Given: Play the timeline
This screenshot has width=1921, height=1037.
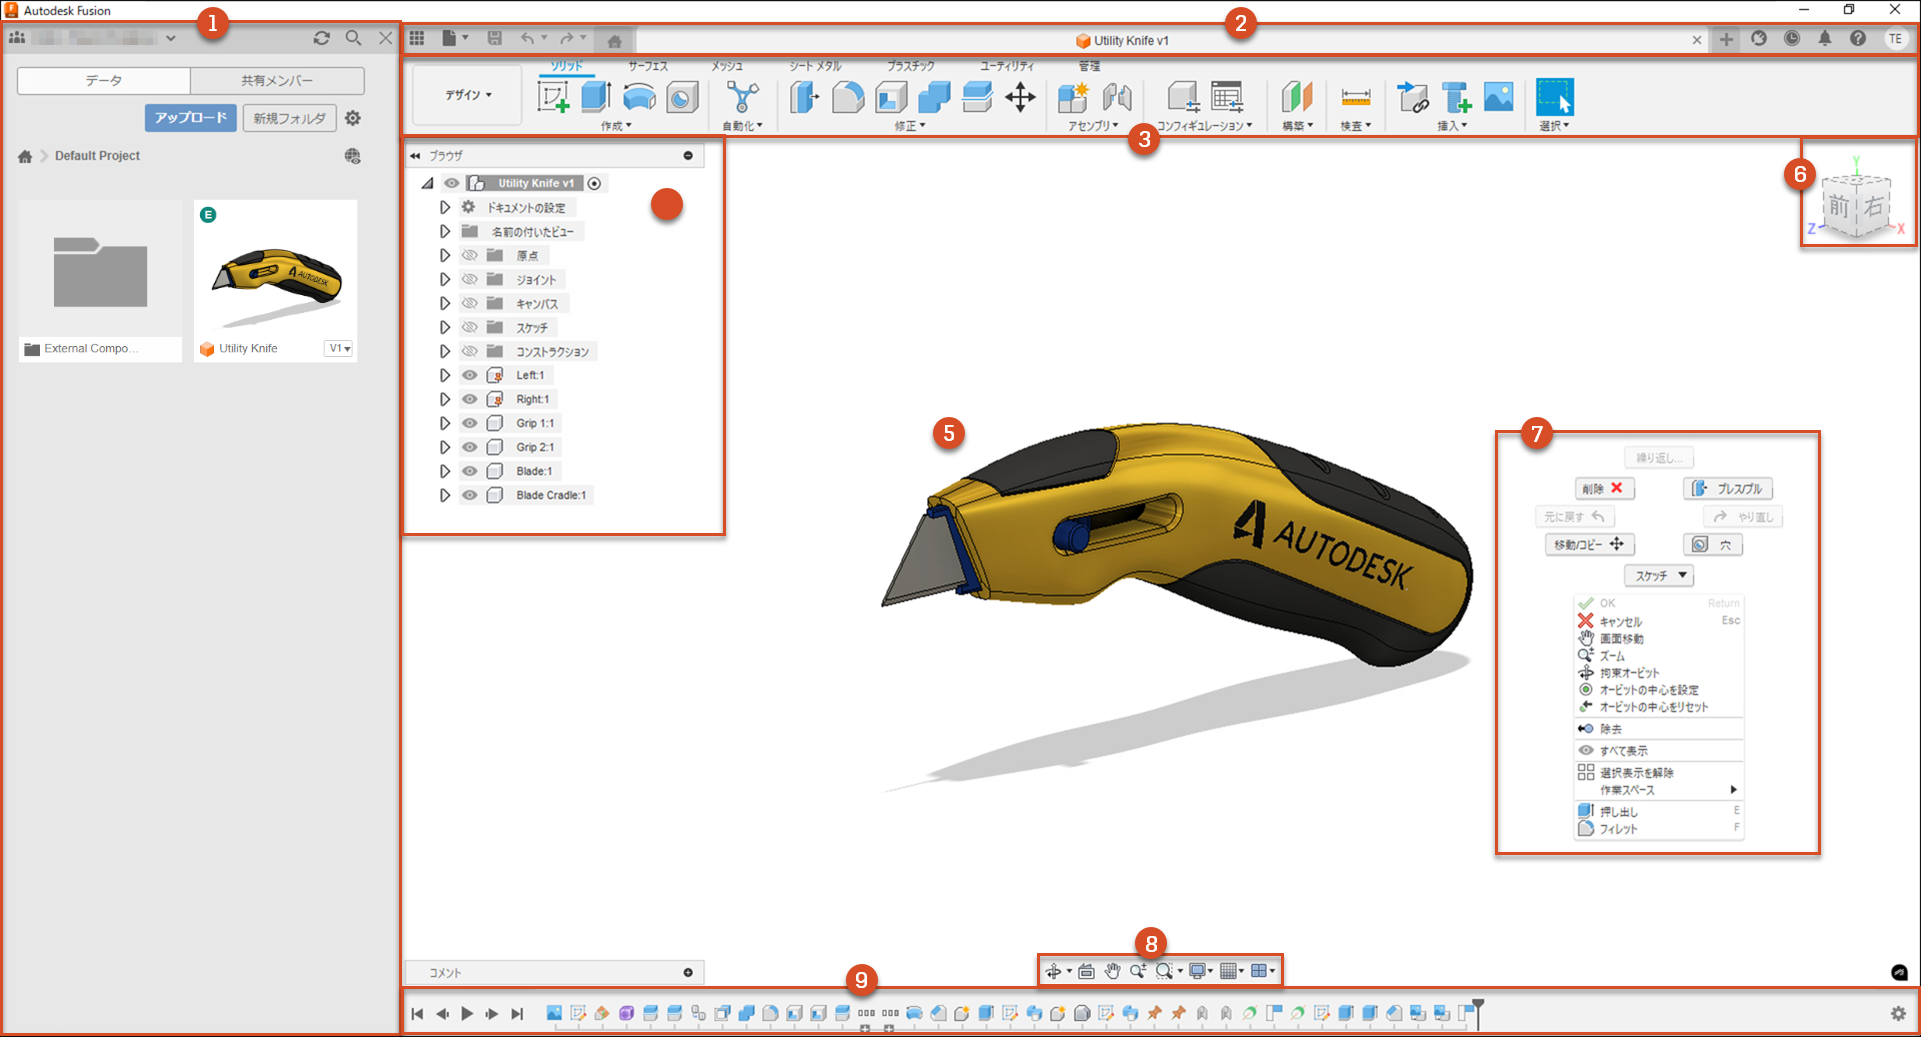Looking at the screenshot, I should pyautogui.click(x=467, y=1013).
